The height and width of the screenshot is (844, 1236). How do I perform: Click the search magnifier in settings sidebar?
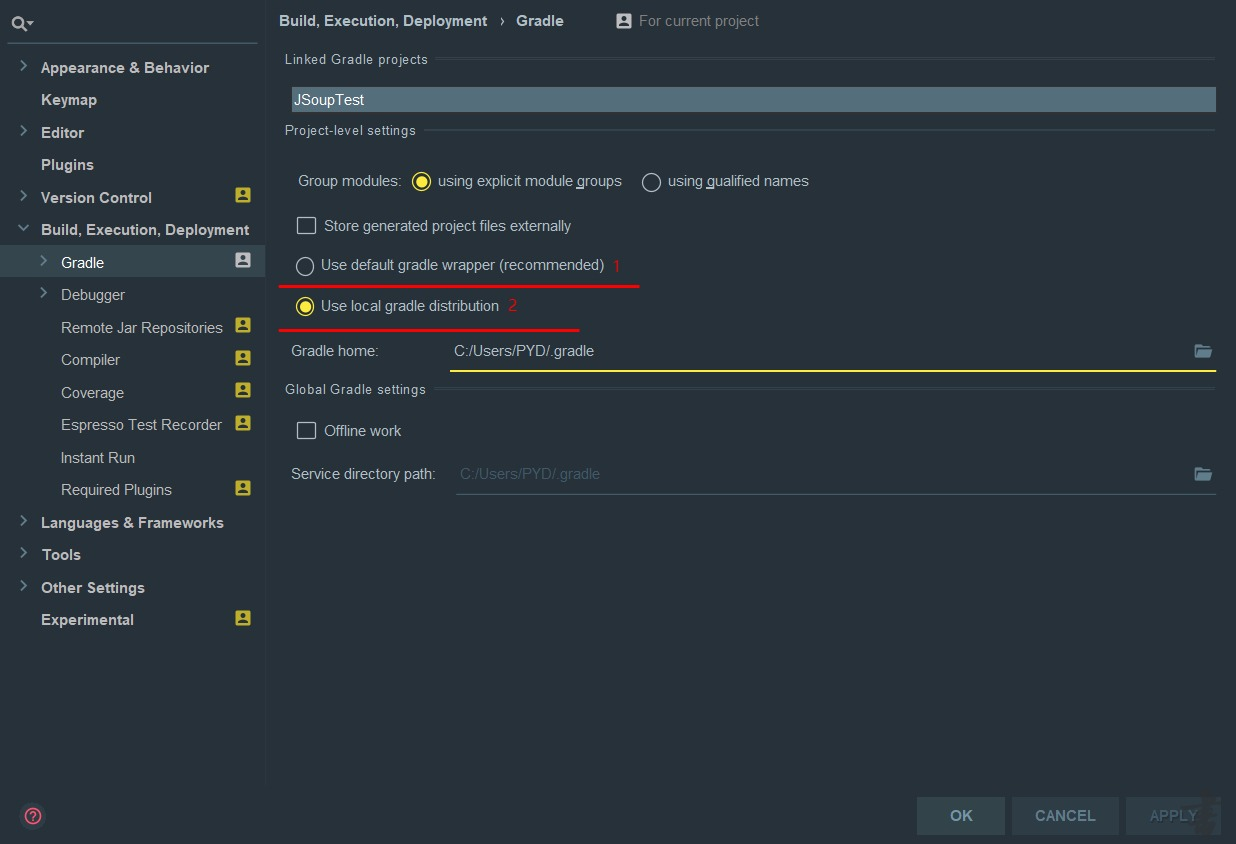(x=16, y=22)
